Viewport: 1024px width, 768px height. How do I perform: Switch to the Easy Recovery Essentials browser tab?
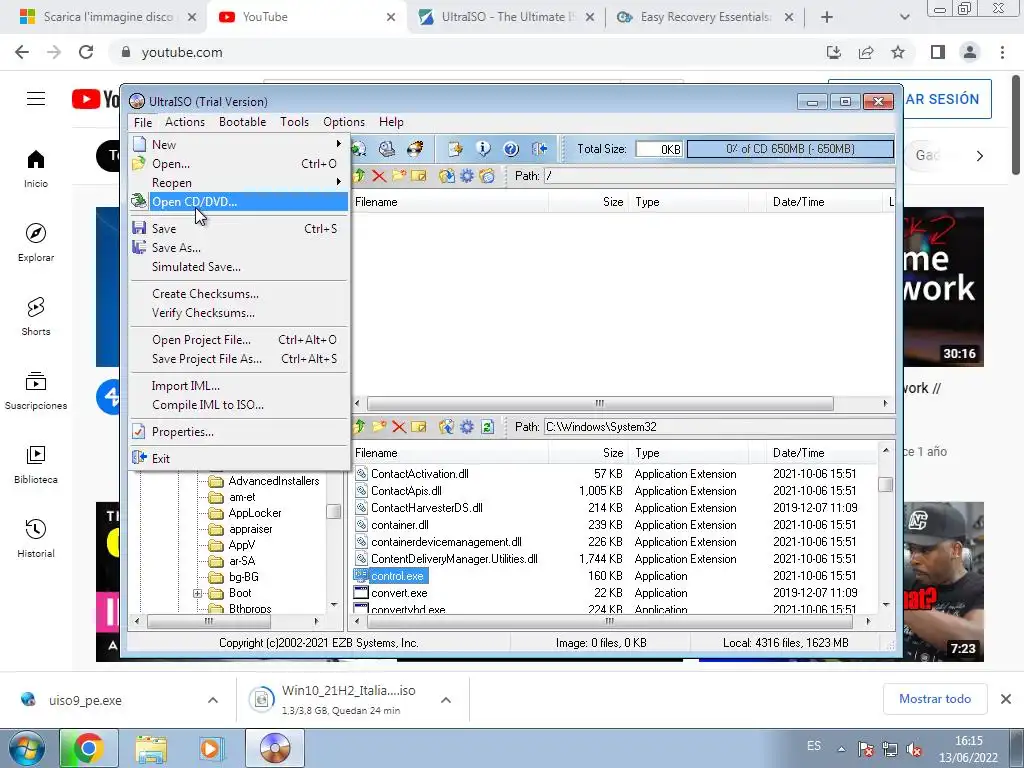coord(705,17)
